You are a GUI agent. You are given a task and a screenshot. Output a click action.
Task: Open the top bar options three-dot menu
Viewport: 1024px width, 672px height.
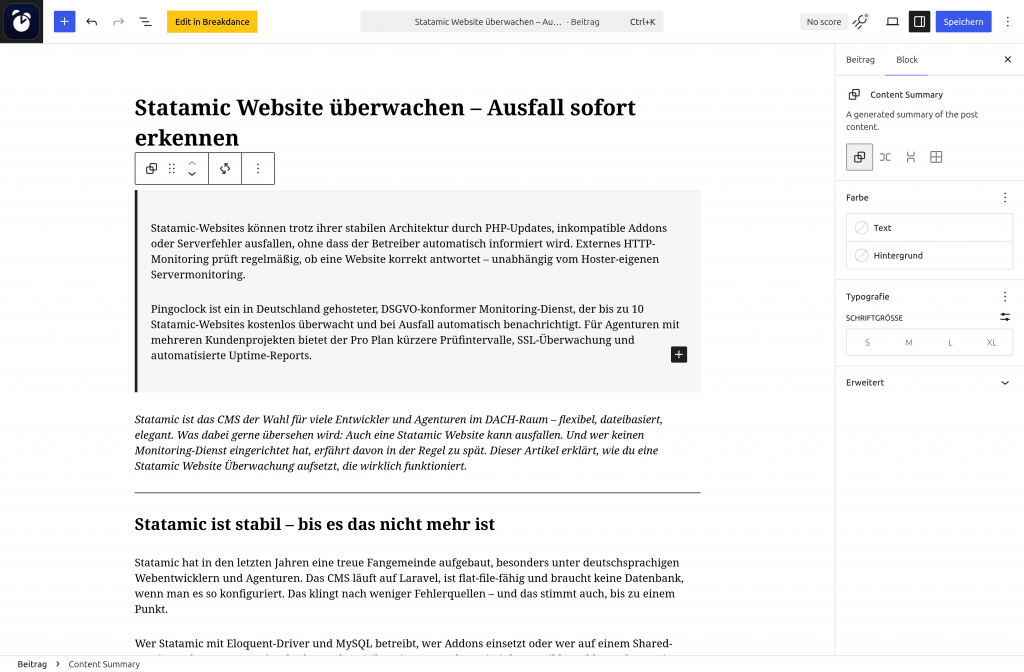point(1008,22)
